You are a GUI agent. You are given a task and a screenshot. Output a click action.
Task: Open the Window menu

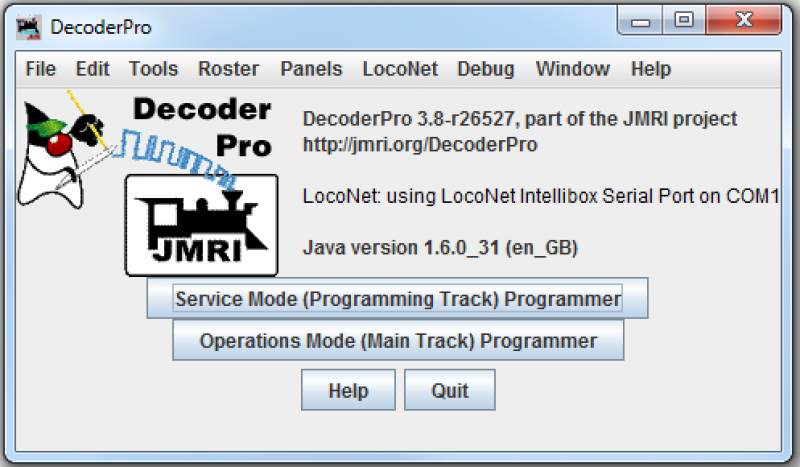click(572, 69)
